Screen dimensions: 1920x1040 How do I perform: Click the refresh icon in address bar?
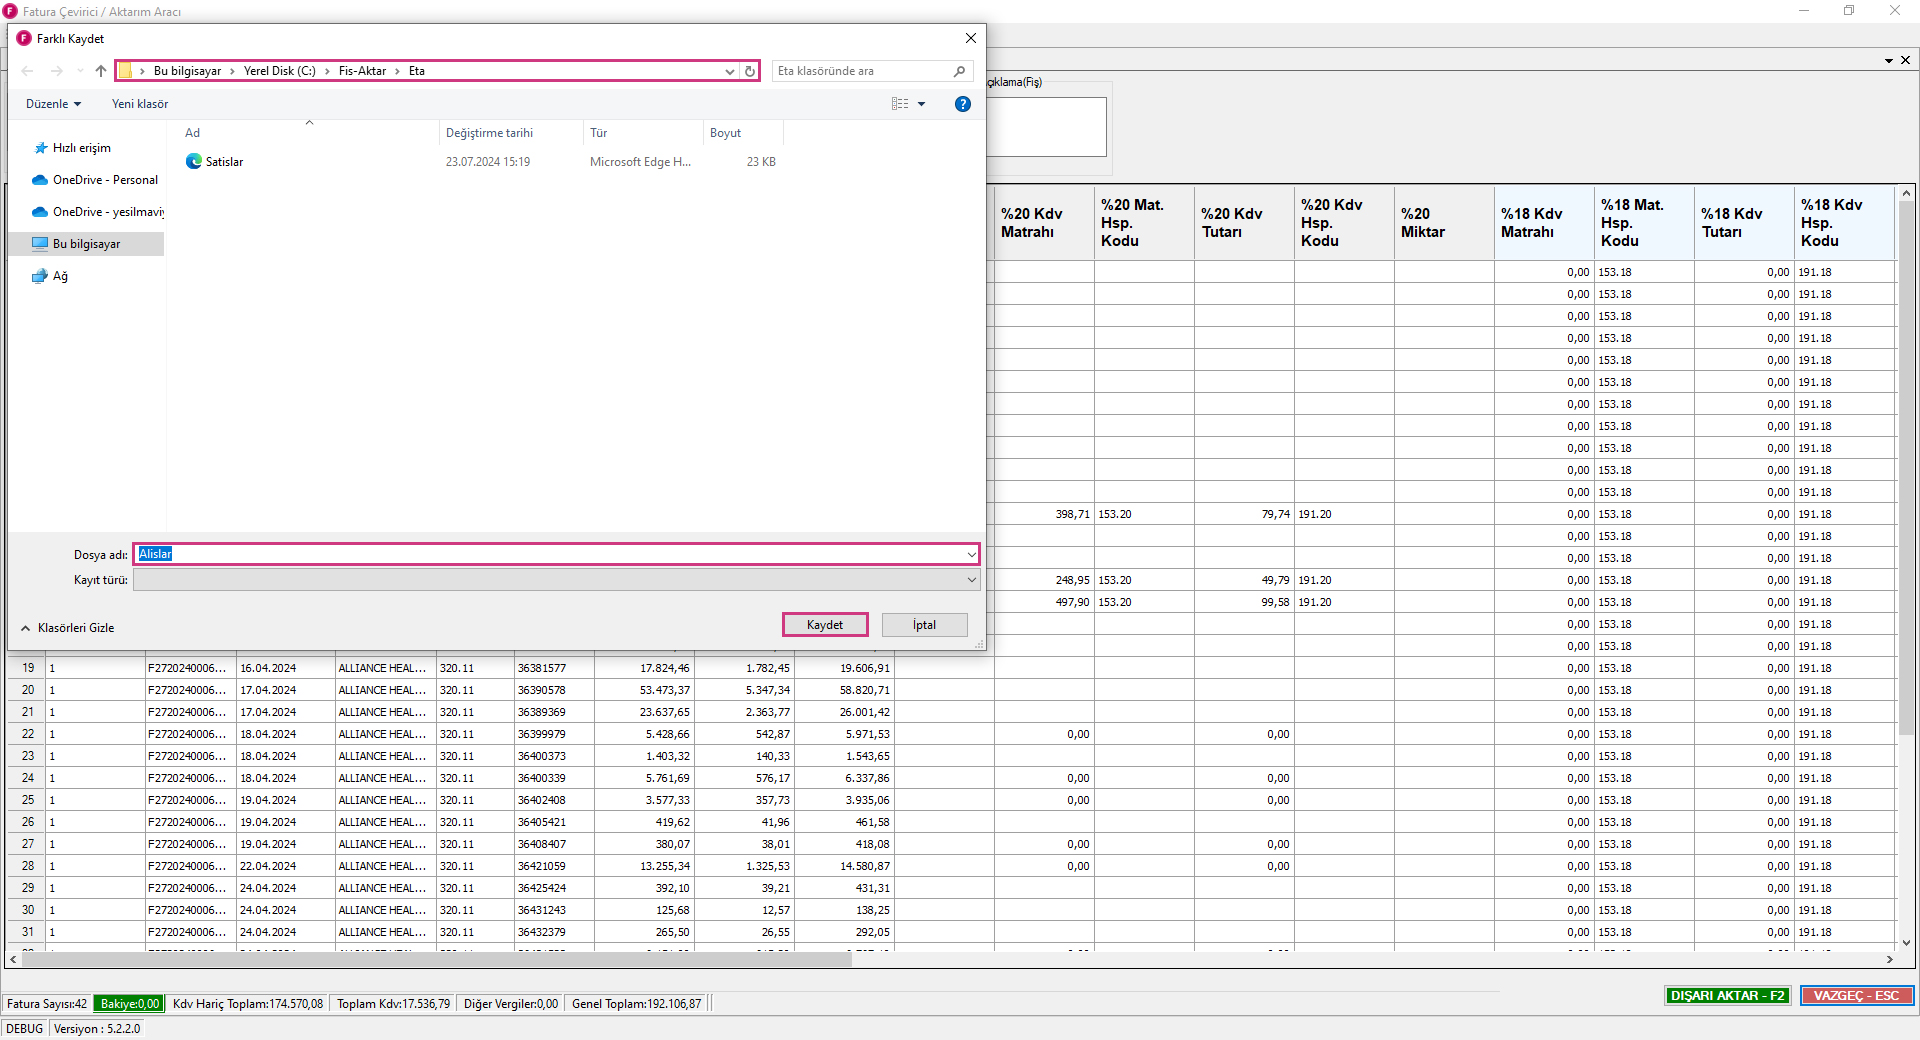pos(750,71)
